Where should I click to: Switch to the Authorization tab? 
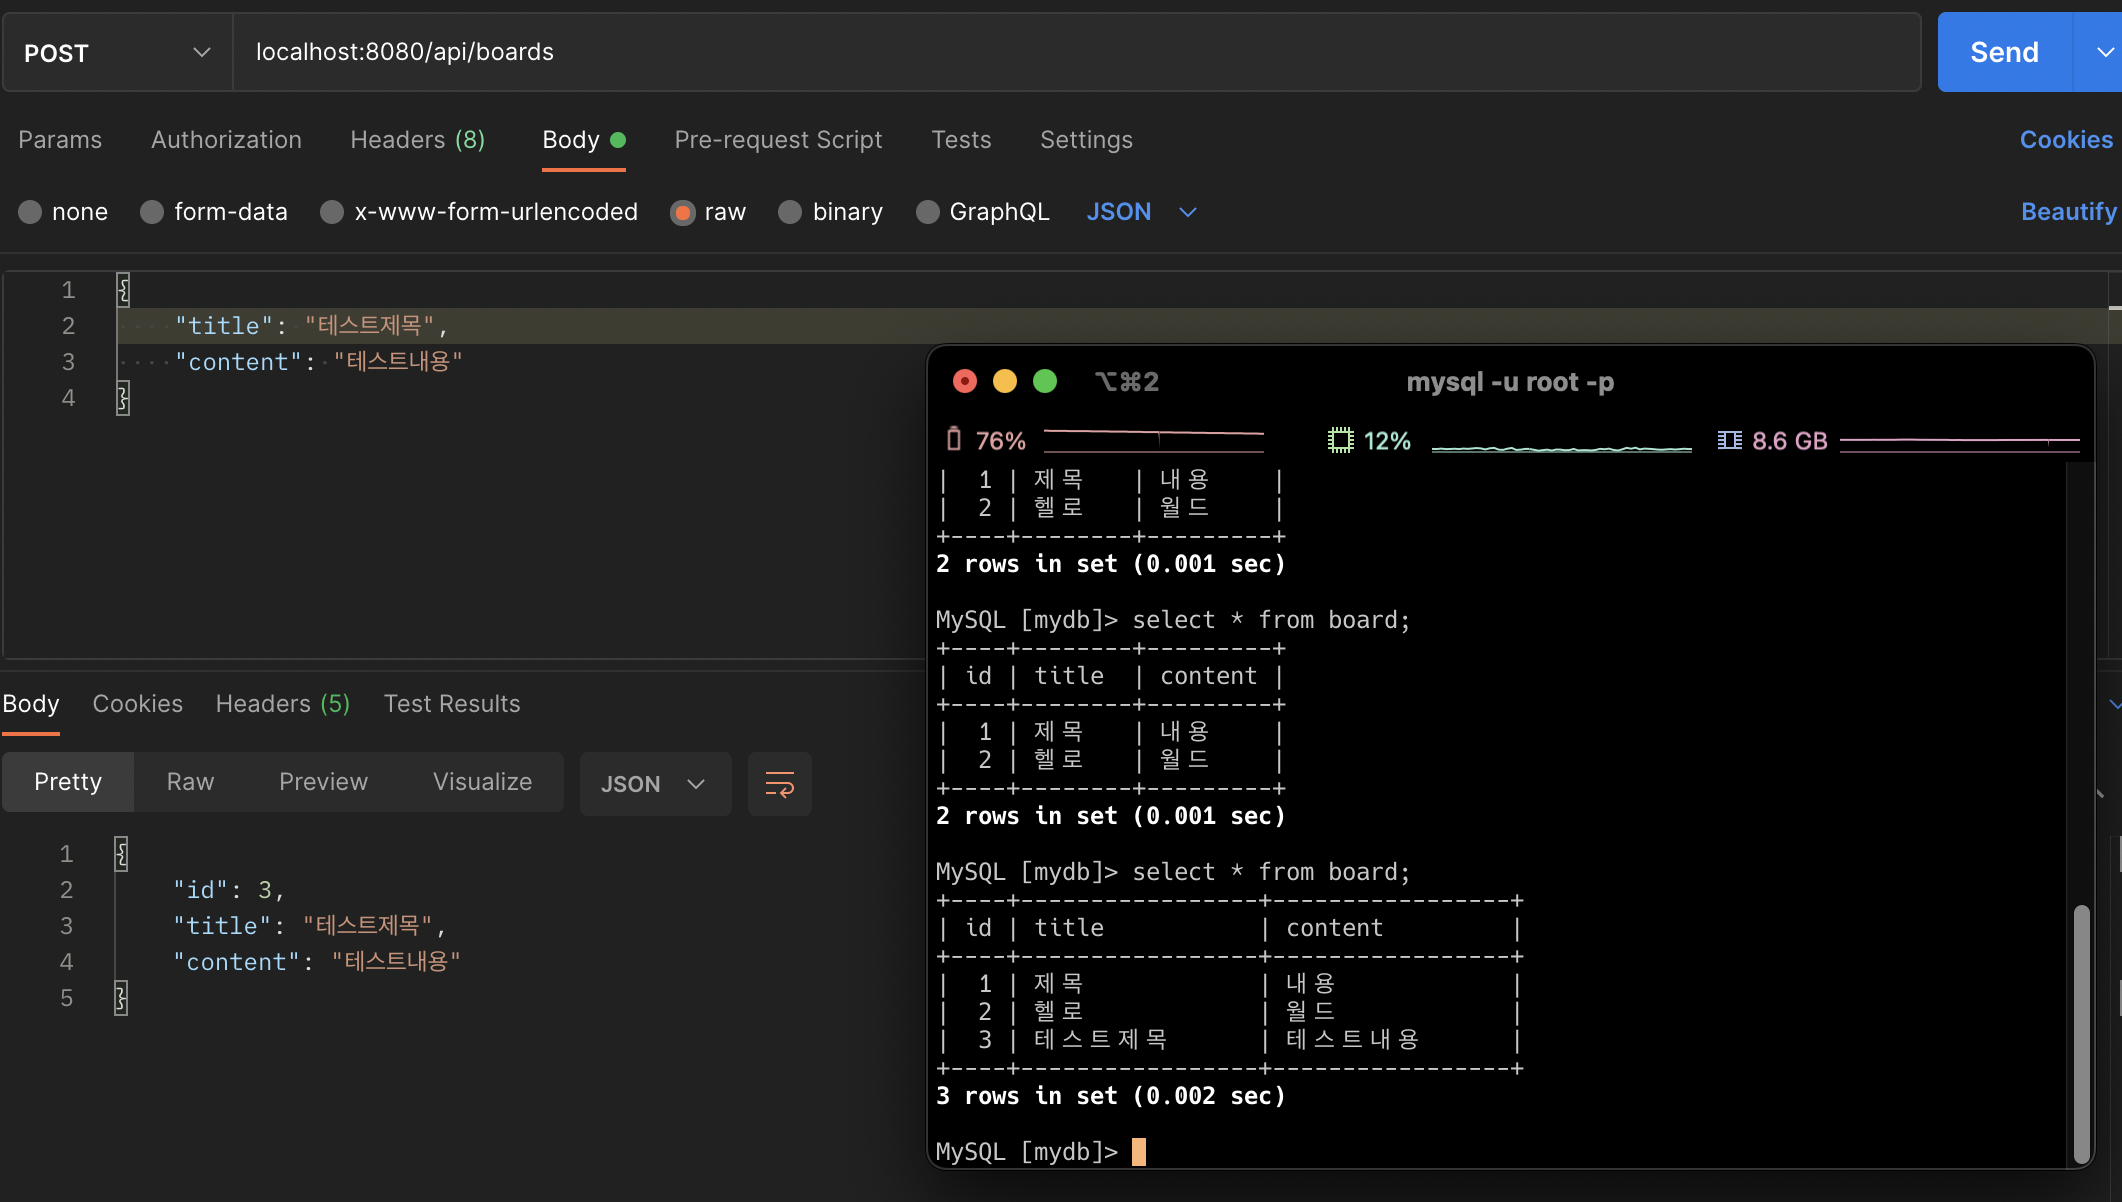click(226, 140)
